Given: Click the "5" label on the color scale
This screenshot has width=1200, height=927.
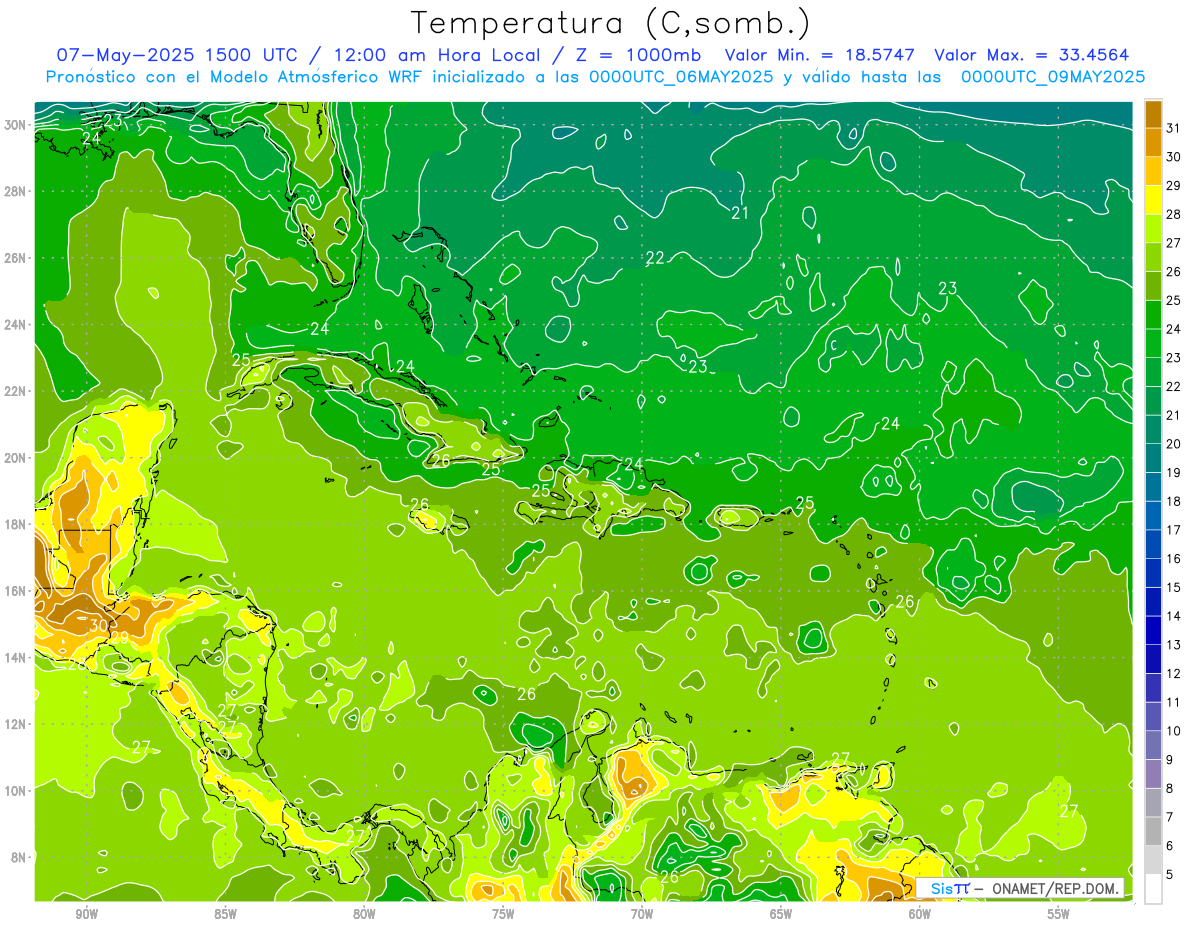Looking at the screenshot, I should pos(1170,874).
